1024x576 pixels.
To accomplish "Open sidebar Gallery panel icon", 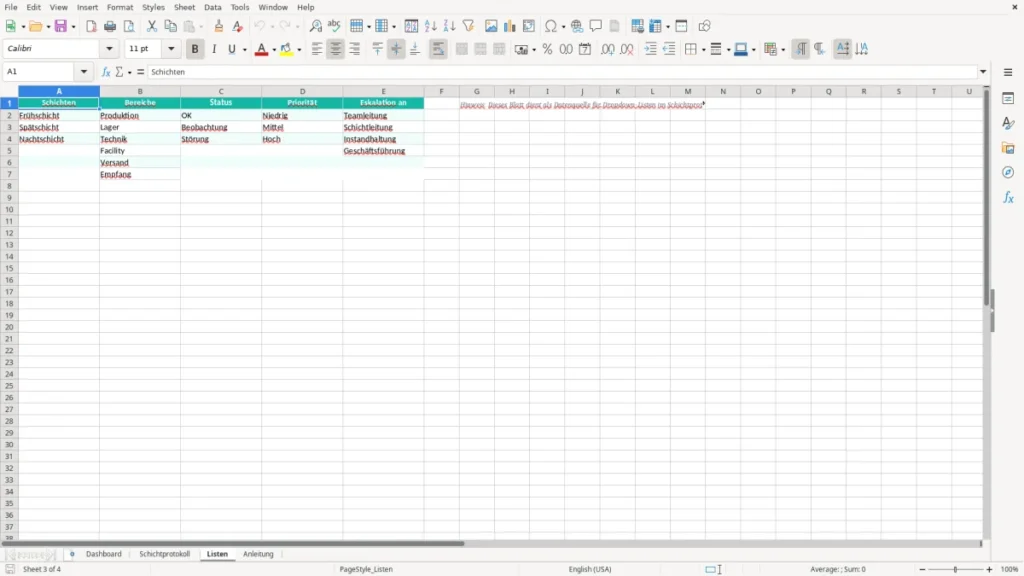I will coord(1008,148).
